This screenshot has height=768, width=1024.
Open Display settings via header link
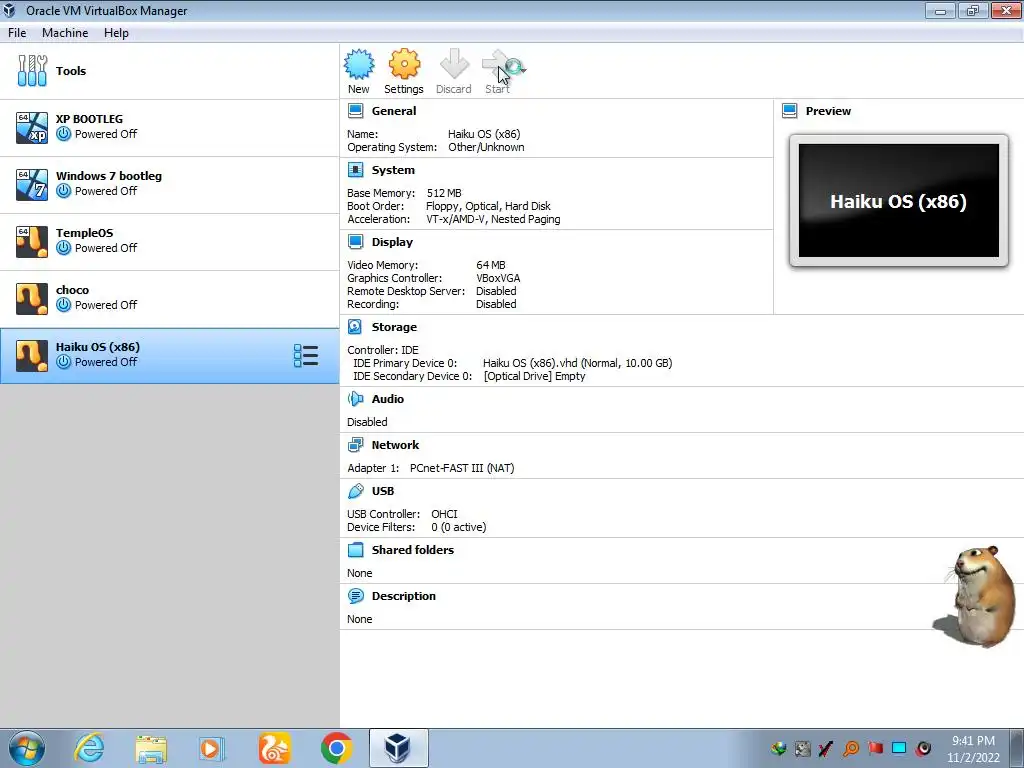[392, 242]
